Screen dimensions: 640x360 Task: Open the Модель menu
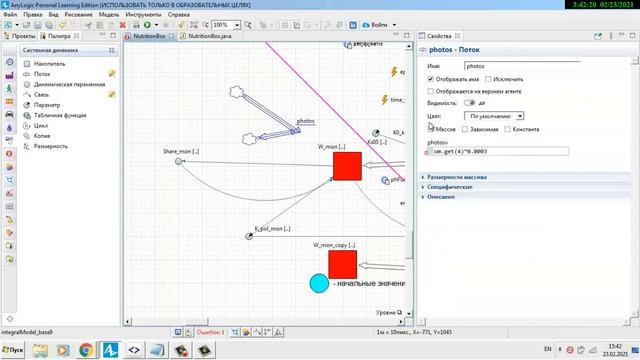(x=109, y=14)
